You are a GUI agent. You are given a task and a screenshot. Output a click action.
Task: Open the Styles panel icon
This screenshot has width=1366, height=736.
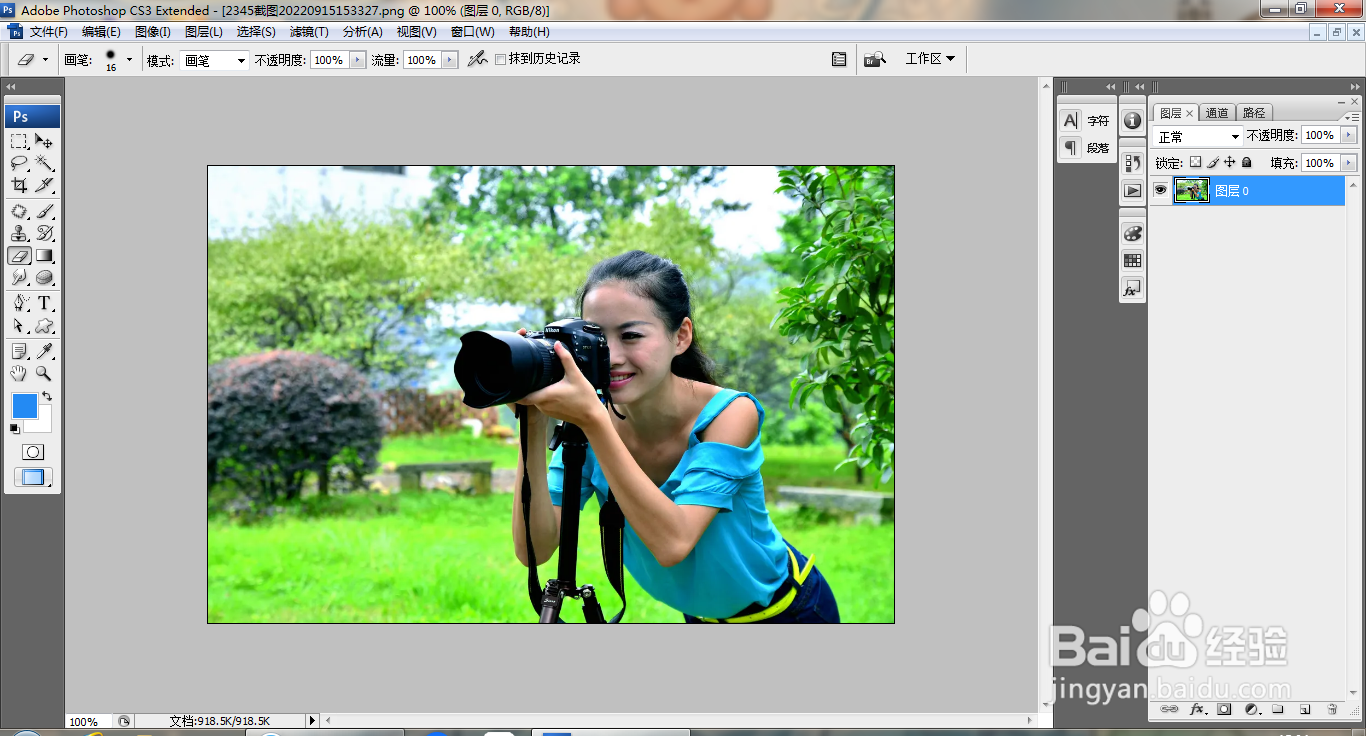1132,288
